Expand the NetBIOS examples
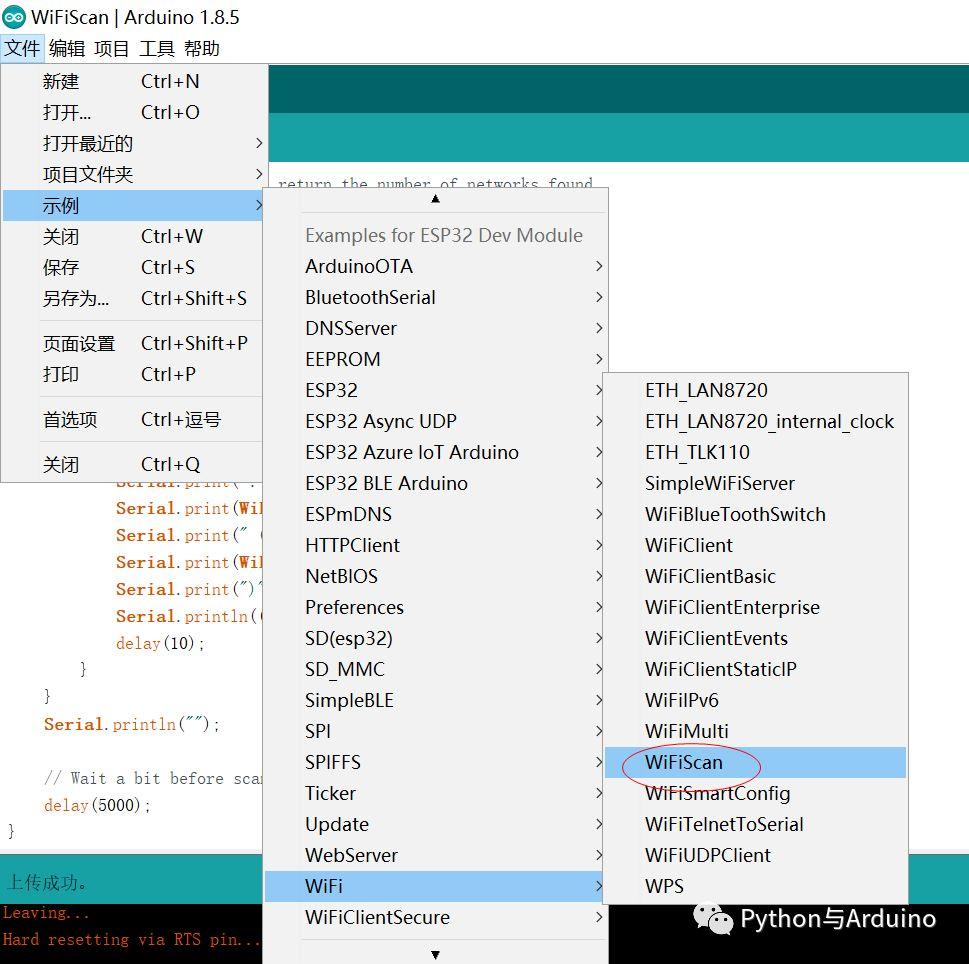The width and height of the screenshot is (969, 964). 434,576
